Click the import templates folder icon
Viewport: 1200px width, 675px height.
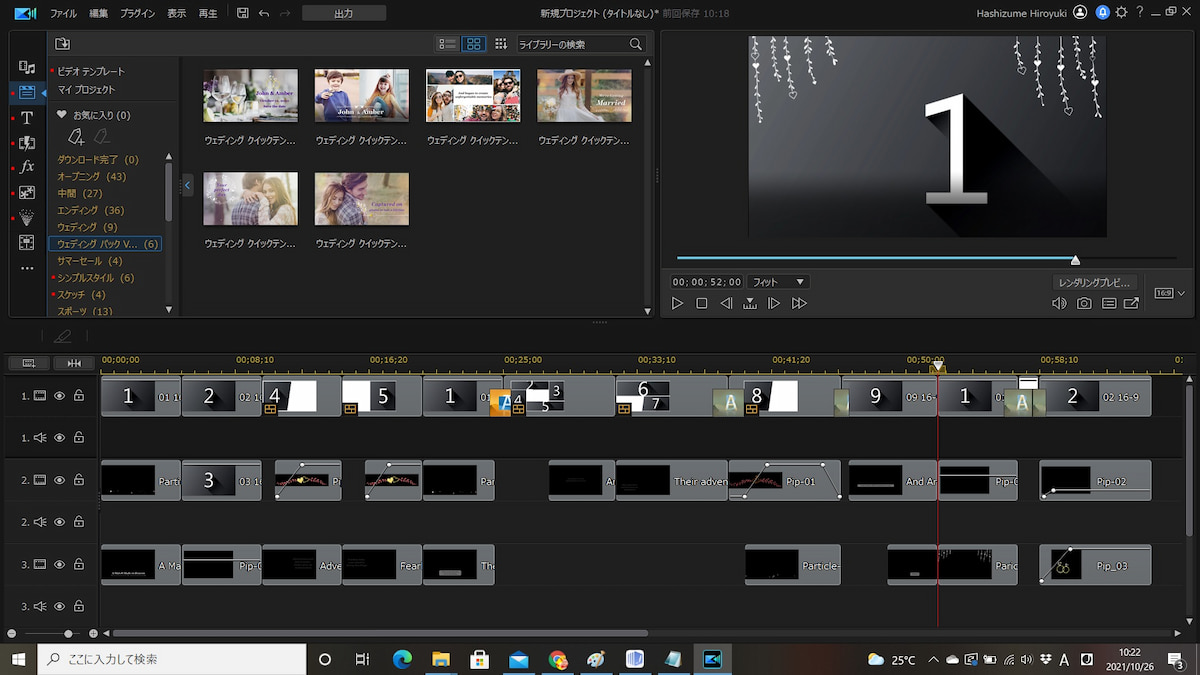pos(62,44)
